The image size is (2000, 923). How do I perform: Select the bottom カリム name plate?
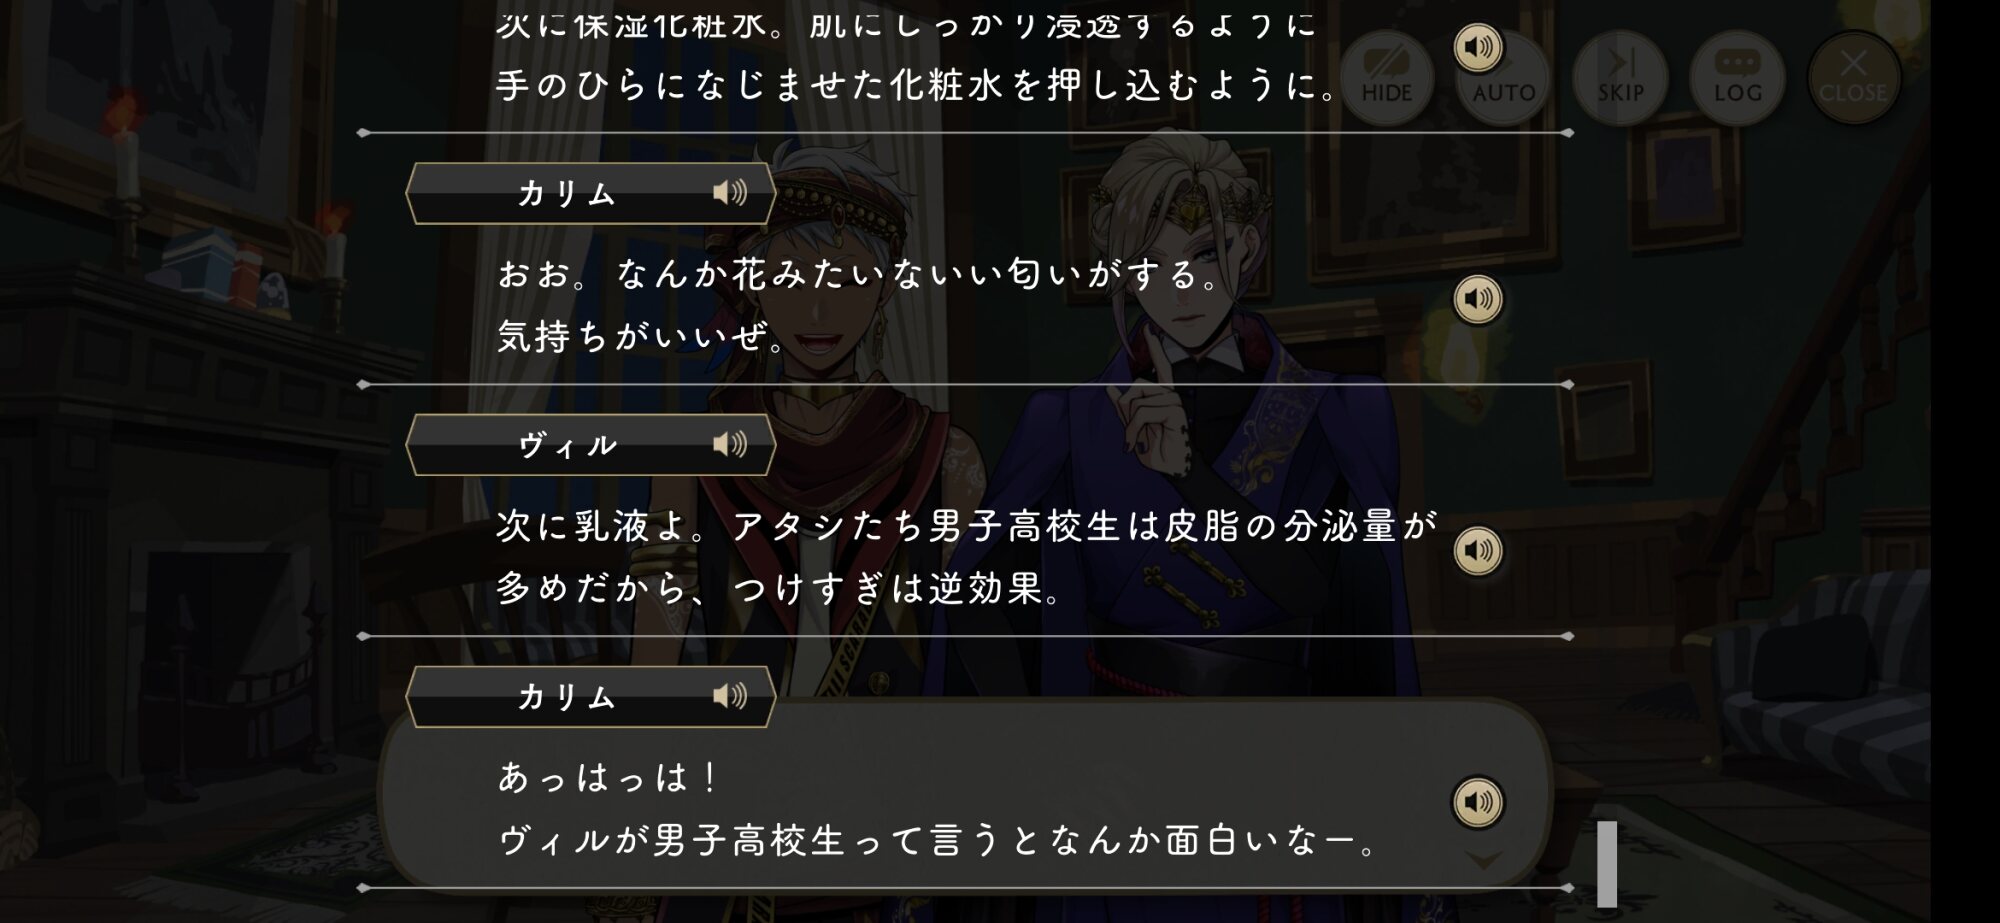[x=591, y=696]
